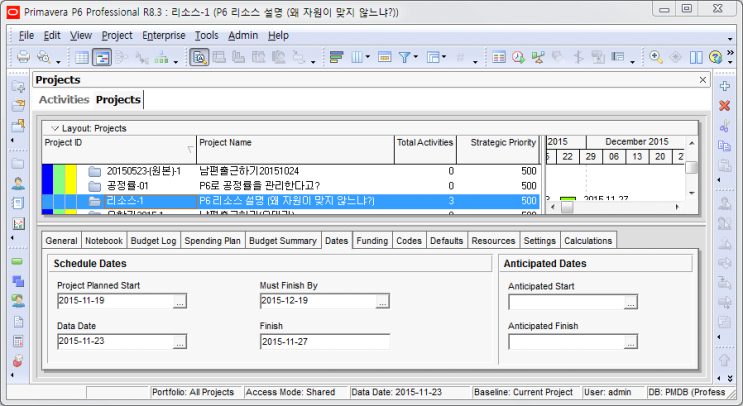Open the date picker for Project Planned Start
This screenshot has height=406, width=743.
(180, 301)
